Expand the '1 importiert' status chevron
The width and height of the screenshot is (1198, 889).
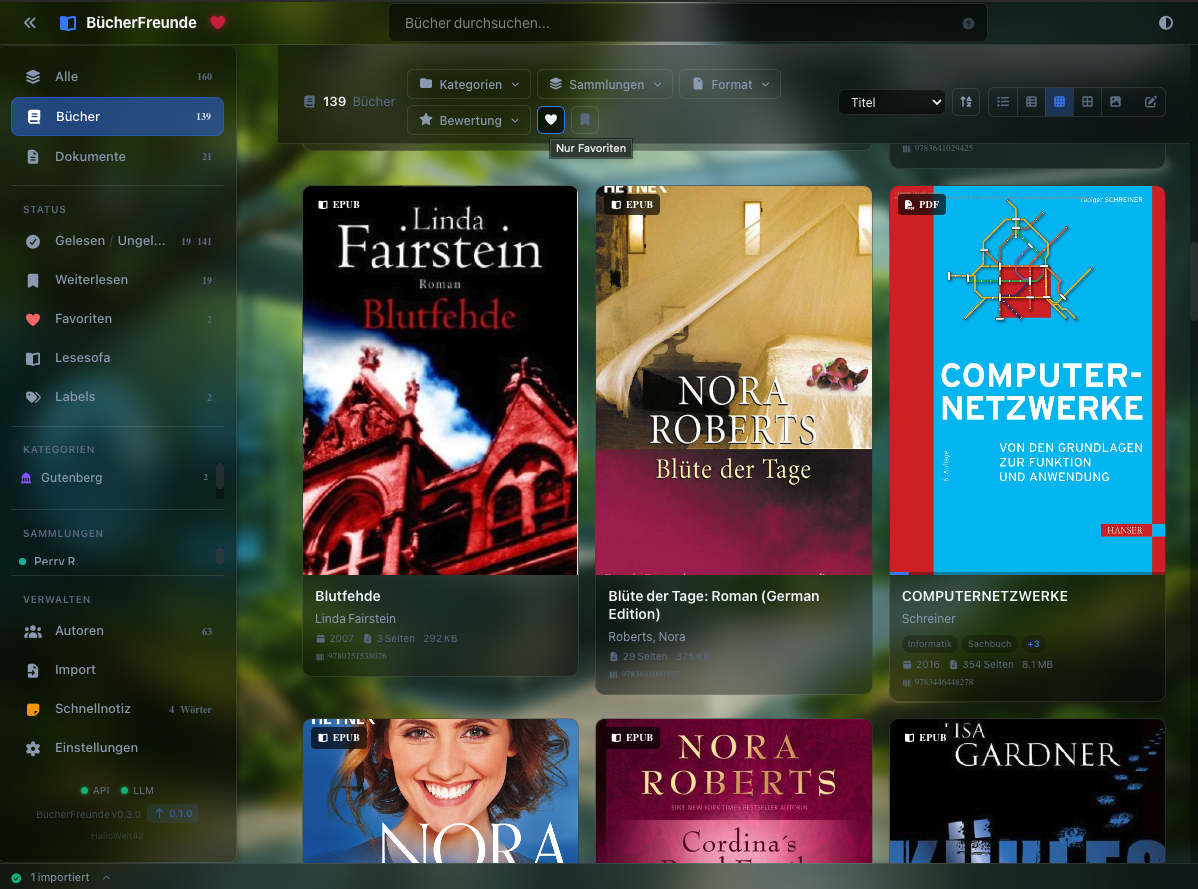click(x=106, y=878)
